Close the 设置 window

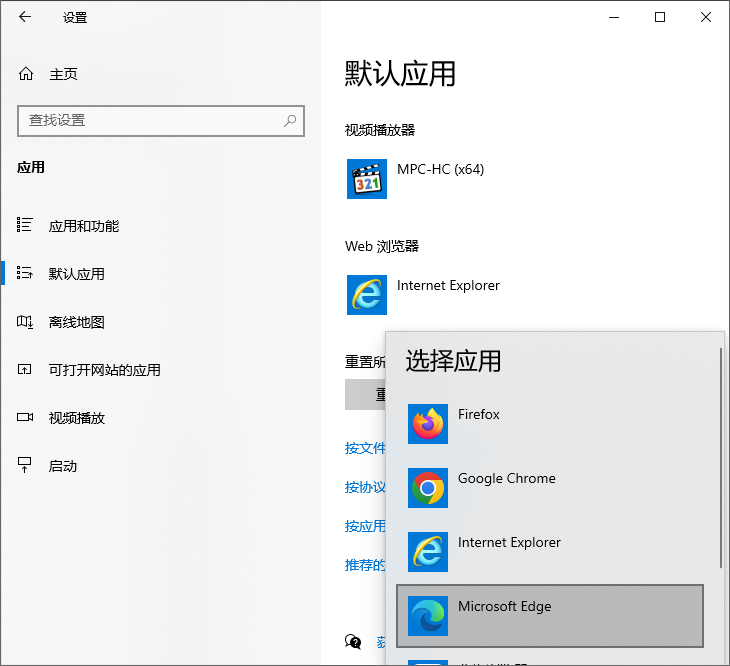[x=706, y=18]
